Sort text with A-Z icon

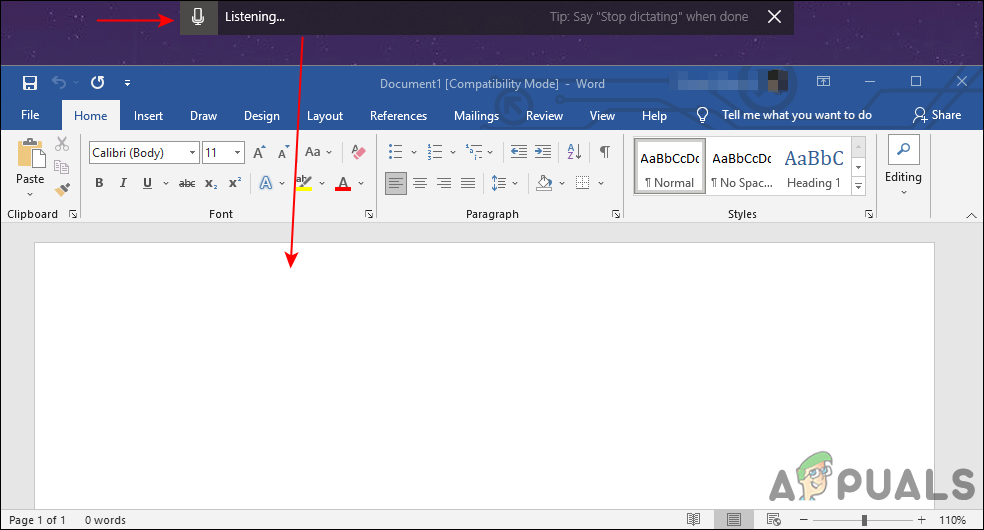pos(574,152)
